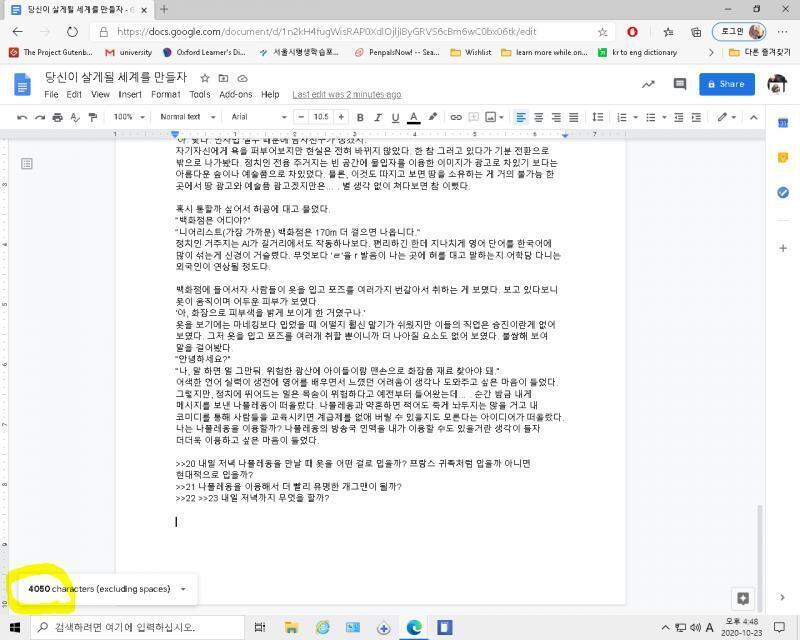Viewport: 800px width, 640px height.
Task: Click the Print icon
Action: (58, 117)
